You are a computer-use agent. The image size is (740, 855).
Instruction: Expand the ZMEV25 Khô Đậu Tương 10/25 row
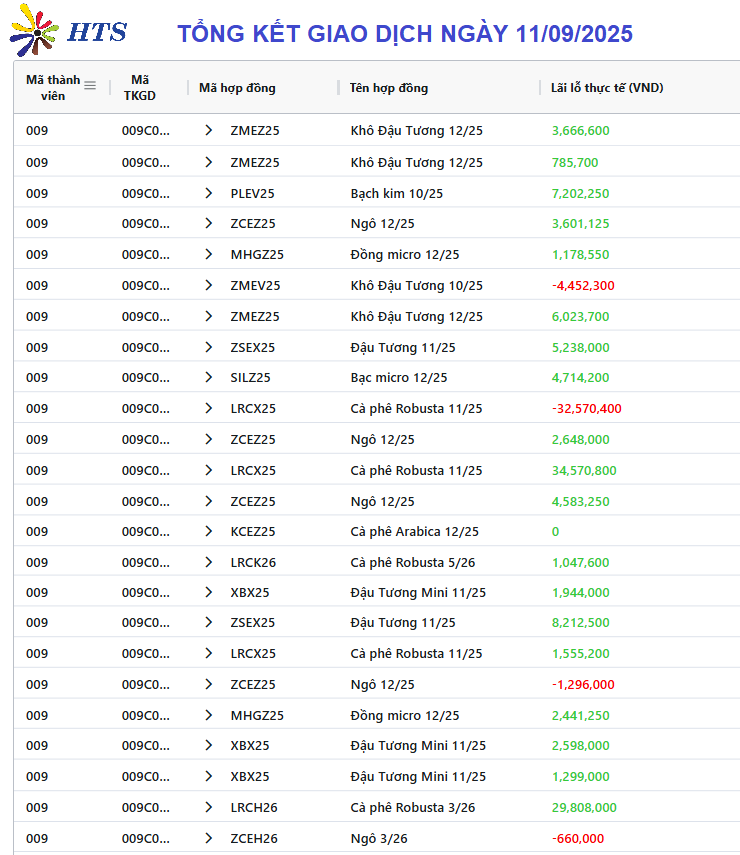[208, 285]
